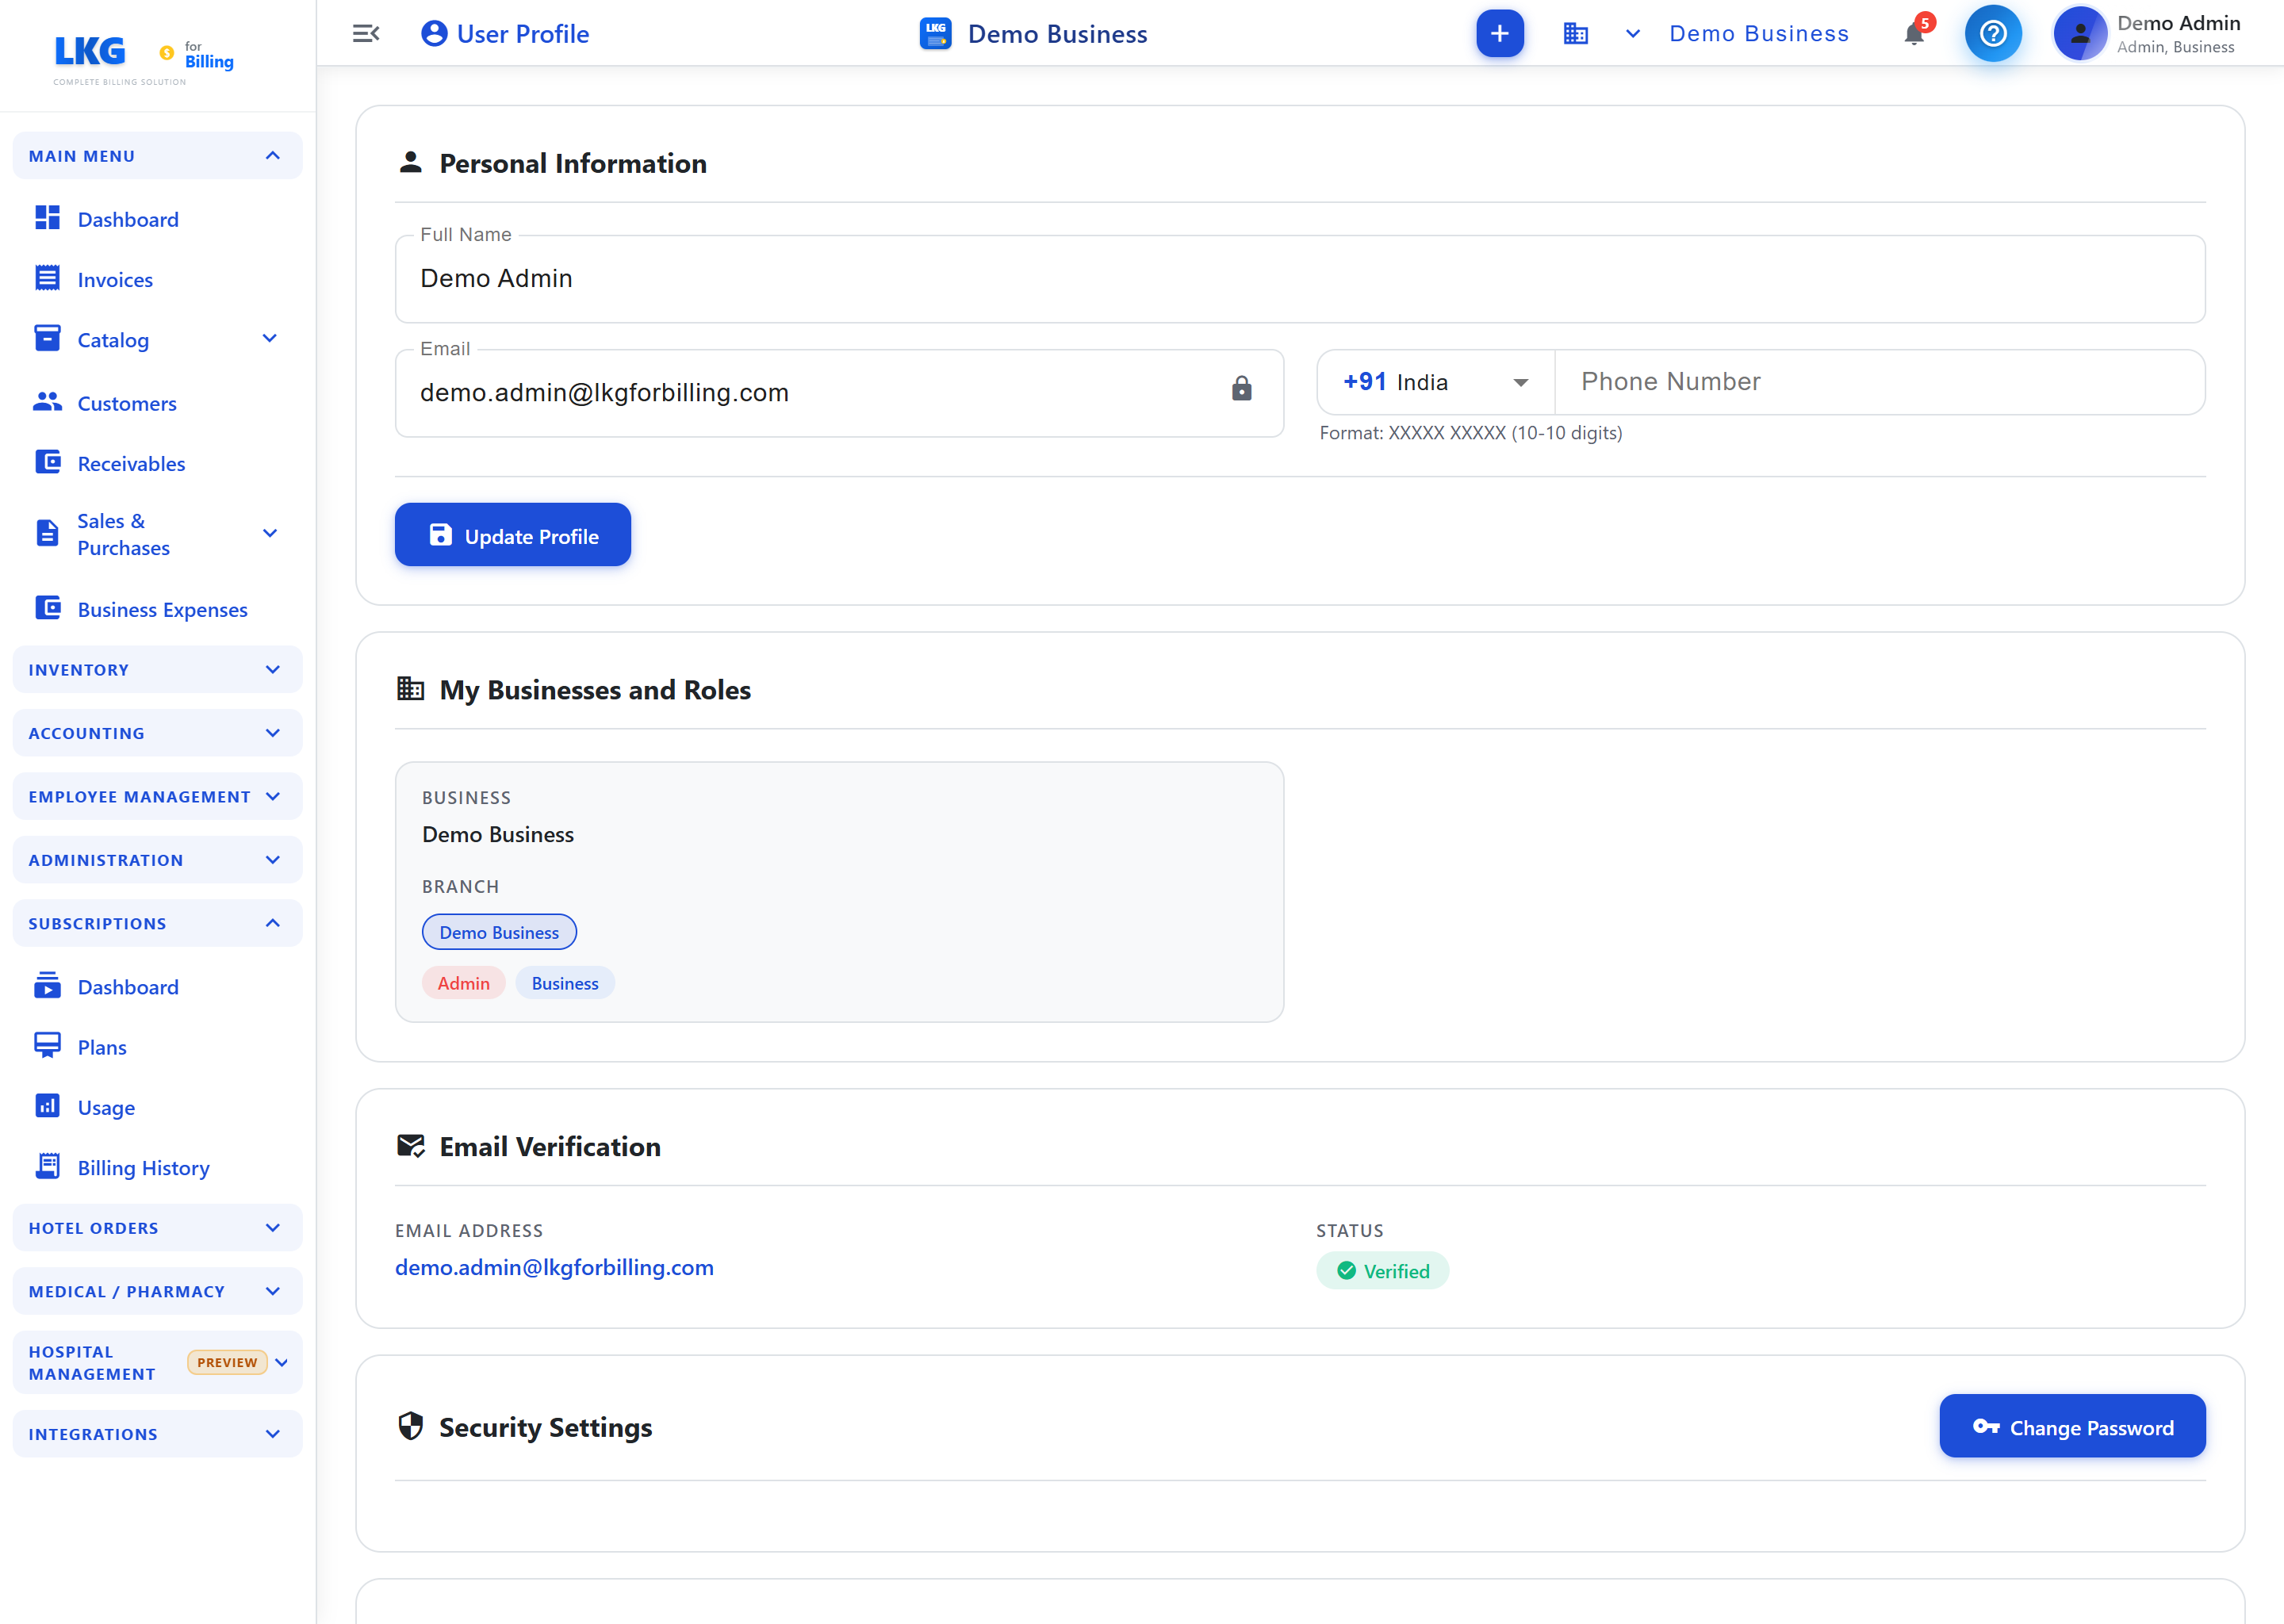The height and width of the screenshot is (1624, 2284).
Task: Click the Dashboard icon under Main Menu
Action: 47,218
